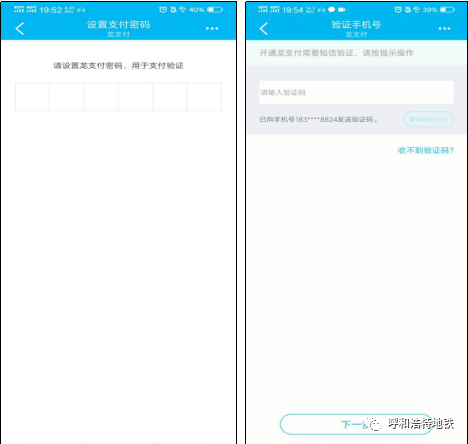Tap the message bubble icon on the 19:54 status bar
Image resolution: width=468 pixels, height=444 pixels.
pyautogui.click(x=331, y=10)
